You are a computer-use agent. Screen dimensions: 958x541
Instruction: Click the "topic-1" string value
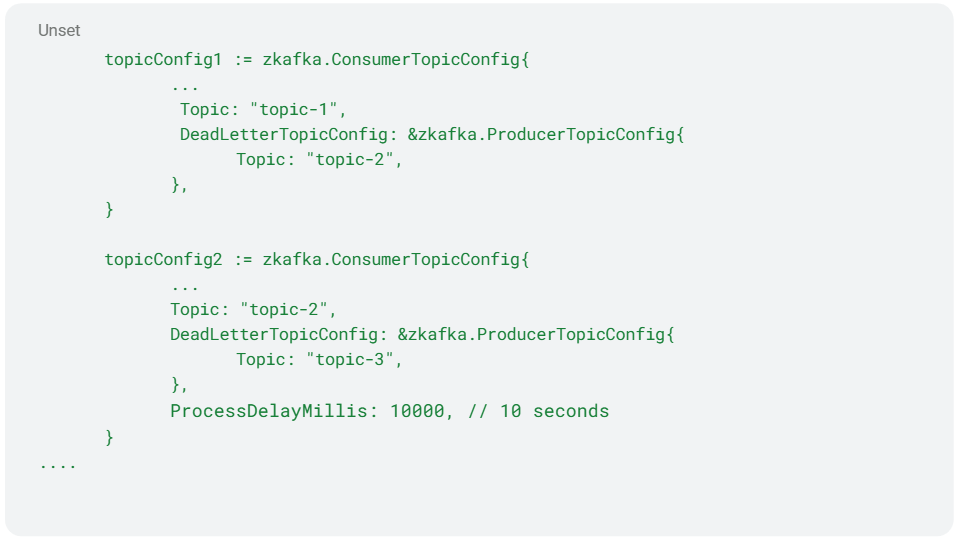tap(294, 109)
